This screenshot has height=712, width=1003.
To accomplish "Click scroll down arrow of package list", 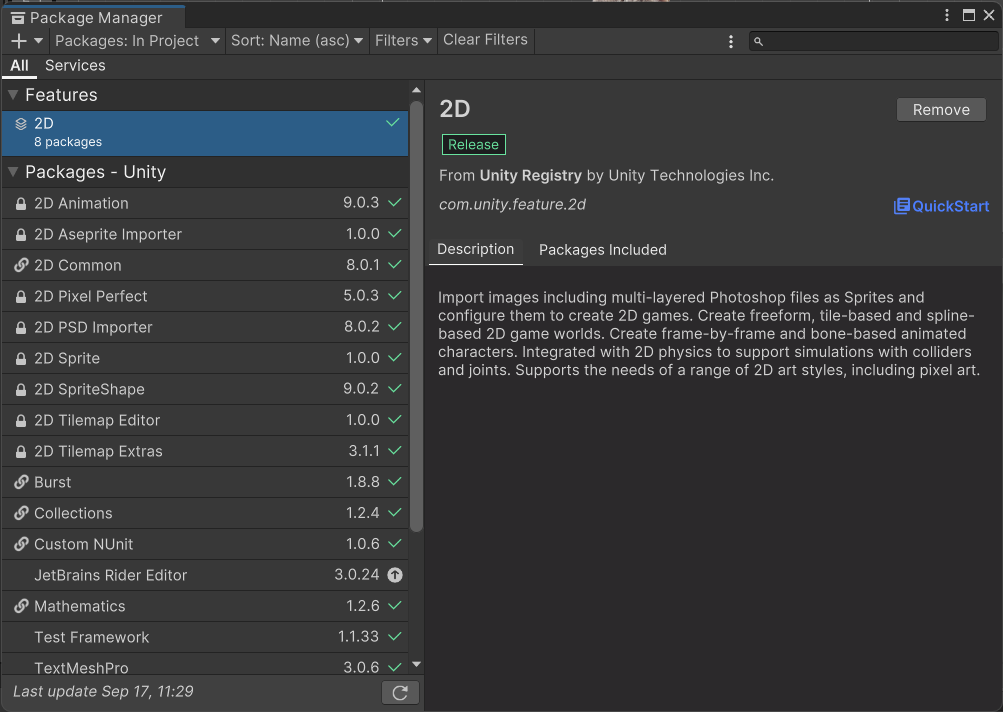I will point(416,665).
